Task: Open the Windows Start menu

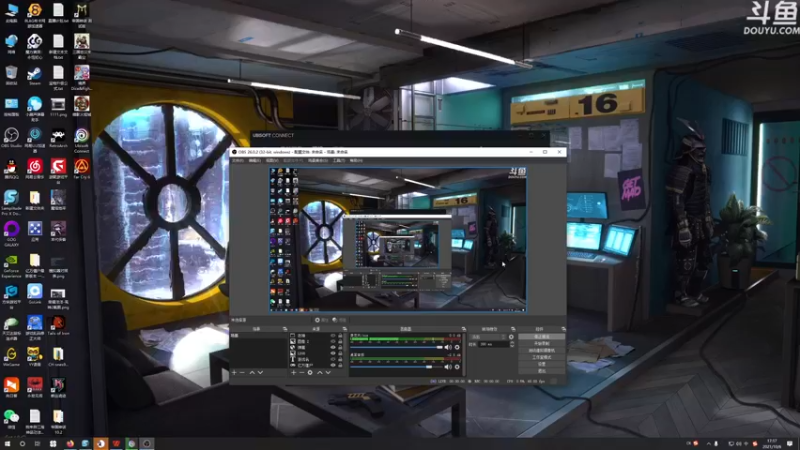Action: 7,443
